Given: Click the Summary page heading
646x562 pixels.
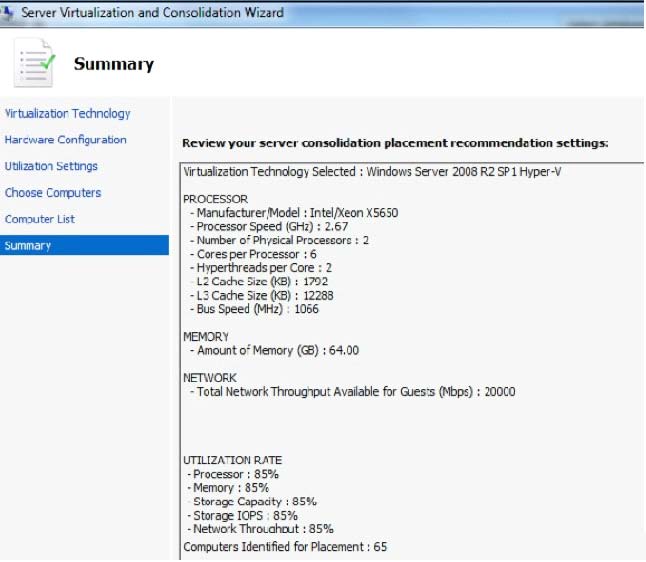Looking at the screenshot, I should (x=114, y=64).
